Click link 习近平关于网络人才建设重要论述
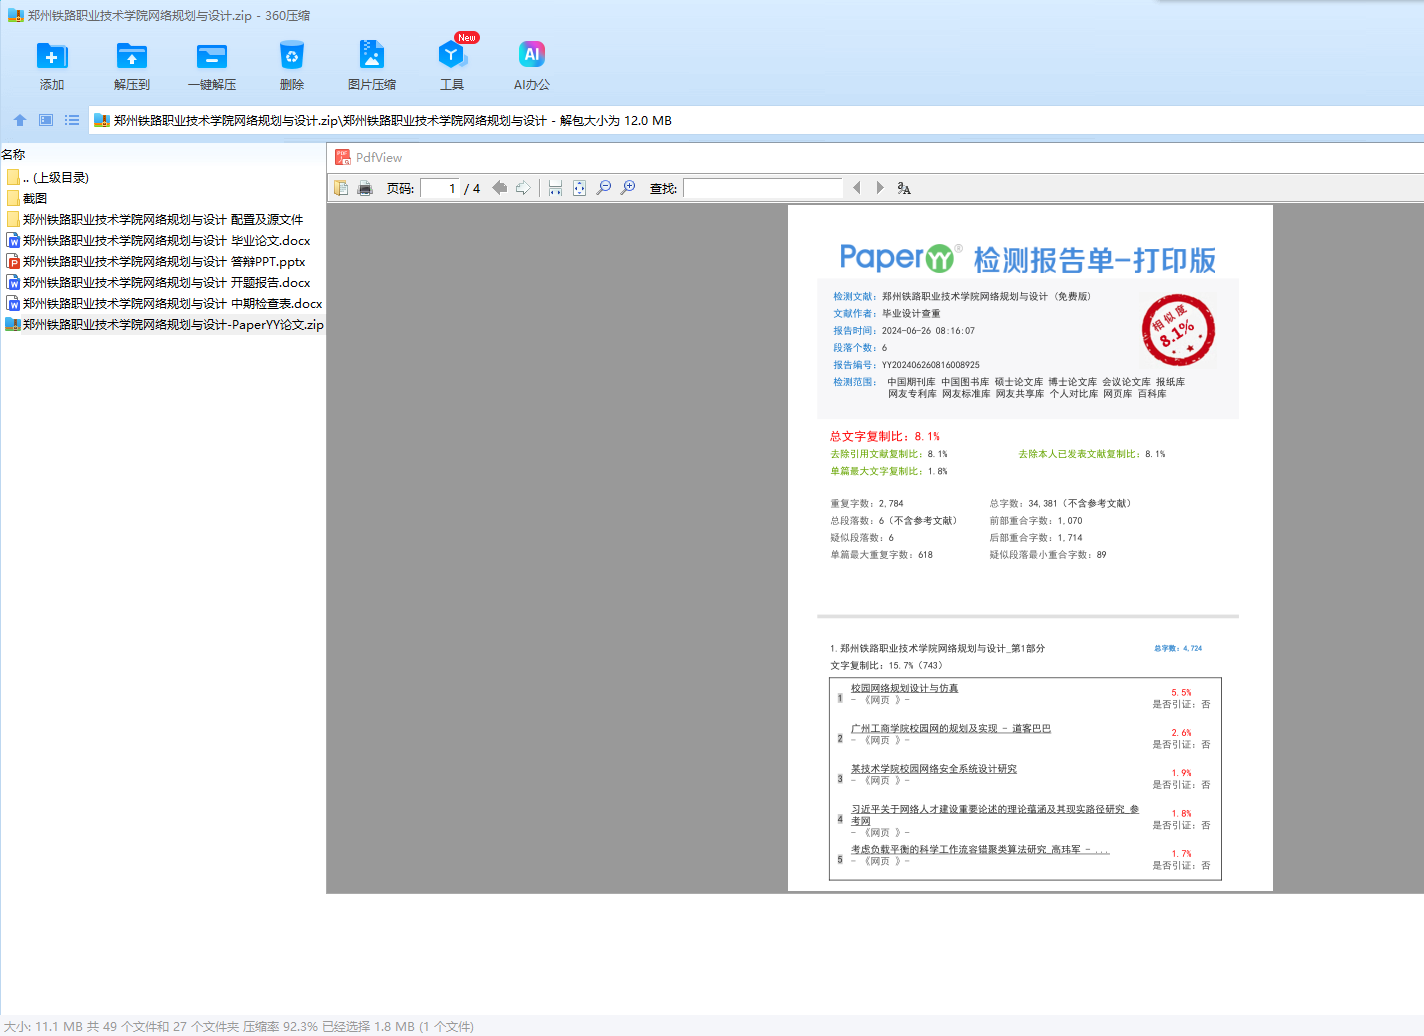 point(995,814)
